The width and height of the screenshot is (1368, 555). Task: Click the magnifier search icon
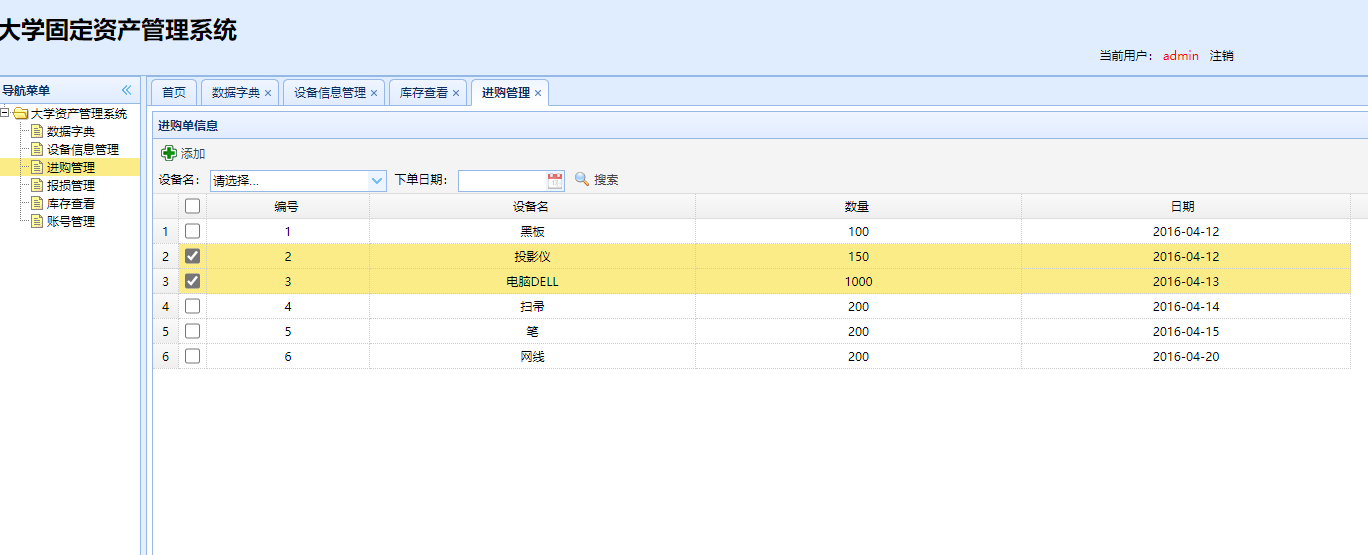tap(582, 180)
